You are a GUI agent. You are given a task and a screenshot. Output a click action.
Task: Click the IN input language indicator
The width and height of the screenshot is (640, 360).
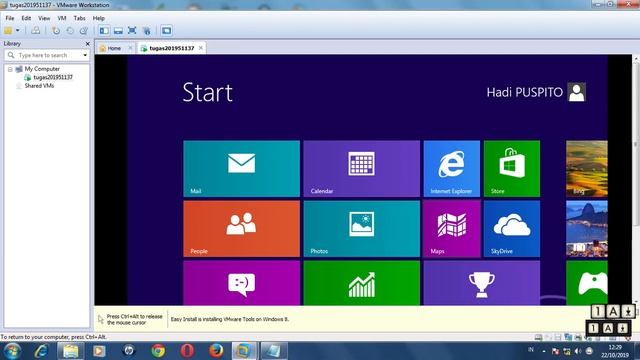[531, 350]
